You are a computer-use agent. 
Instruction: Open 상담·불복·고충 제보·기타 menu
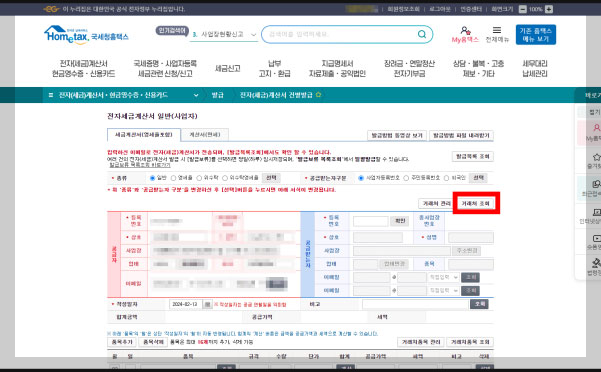click(478, 69)
